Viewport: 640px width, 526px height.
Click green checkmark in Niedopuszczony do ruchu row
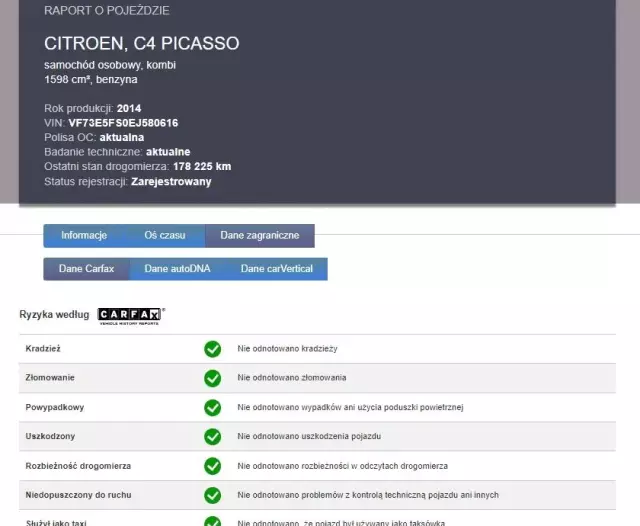point(213,495)
